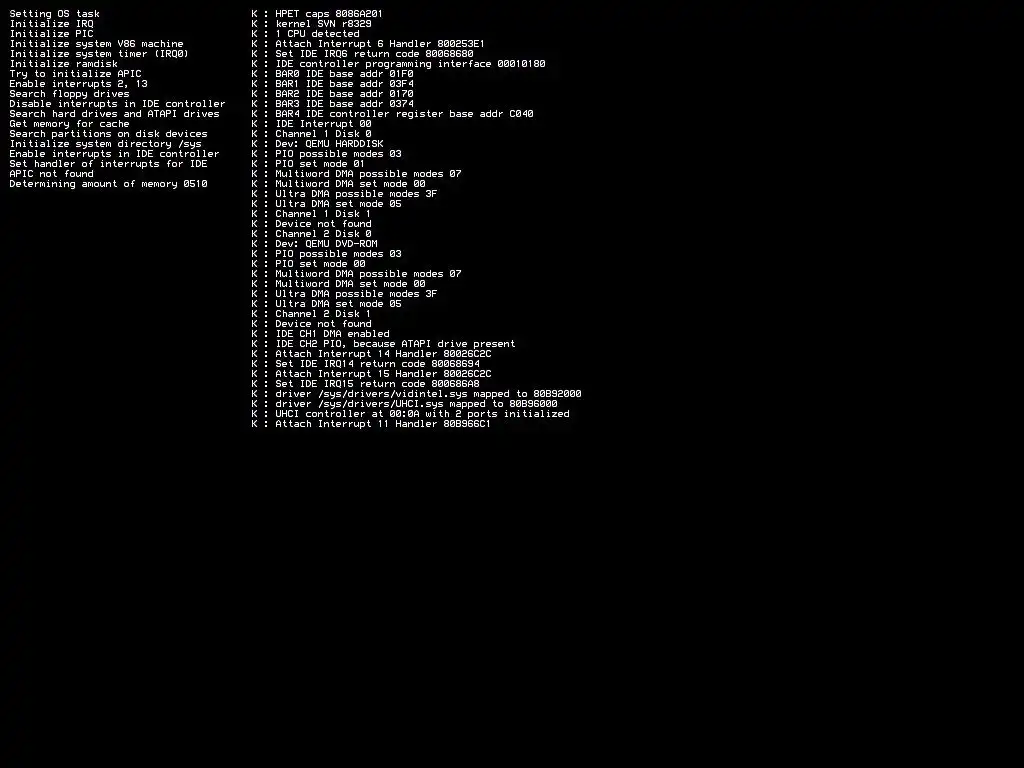Select the 'APIC not found' message
Image resolution: width=1024 pixels, height=768 pixels.
pos(52,174)
